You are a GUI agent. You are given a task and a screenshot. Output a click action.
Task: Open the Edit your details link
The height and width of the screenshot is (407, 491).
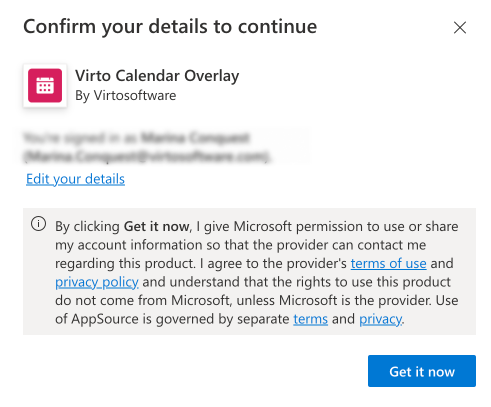click(x=75, y=179)
